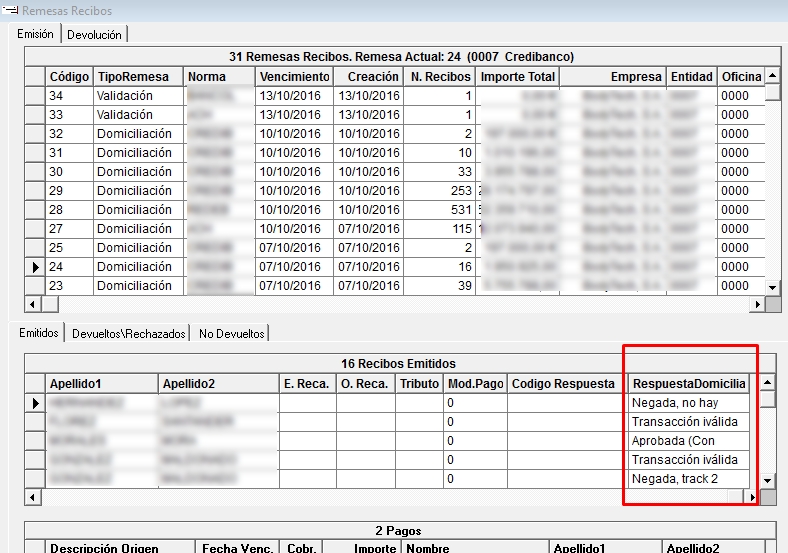The height and width of the screenshot is (553, 788).
Task: Click the Importe column header in Pagos
Action: click(x=362, y=547)
